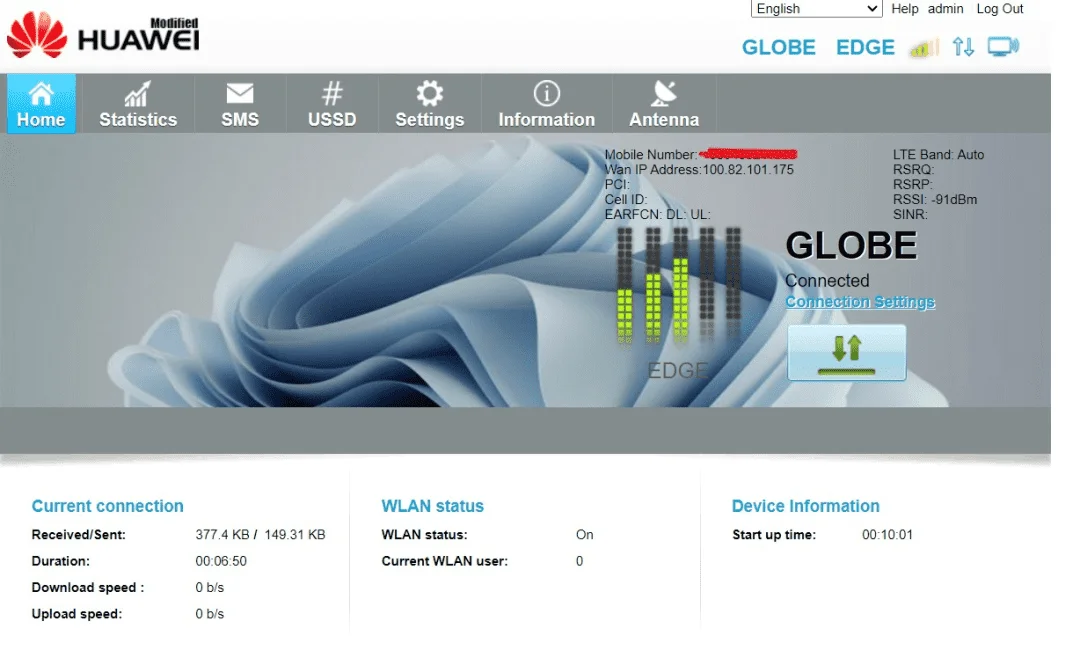Screen dimensions: 1080x665
Task: Click the LTE Band: Auto text
Action: pyautogui.click(x=938, y=155)
